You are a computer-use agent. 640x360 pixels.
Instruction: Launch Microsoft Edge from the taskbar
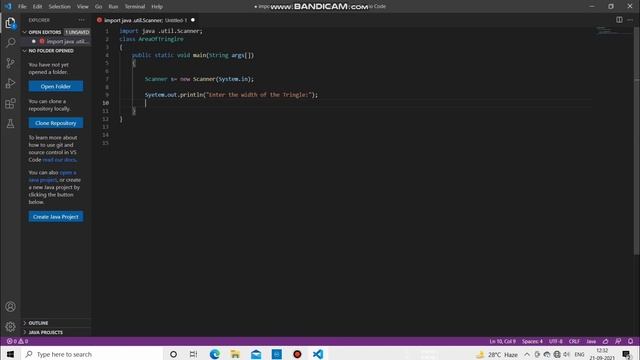(215, 354)
